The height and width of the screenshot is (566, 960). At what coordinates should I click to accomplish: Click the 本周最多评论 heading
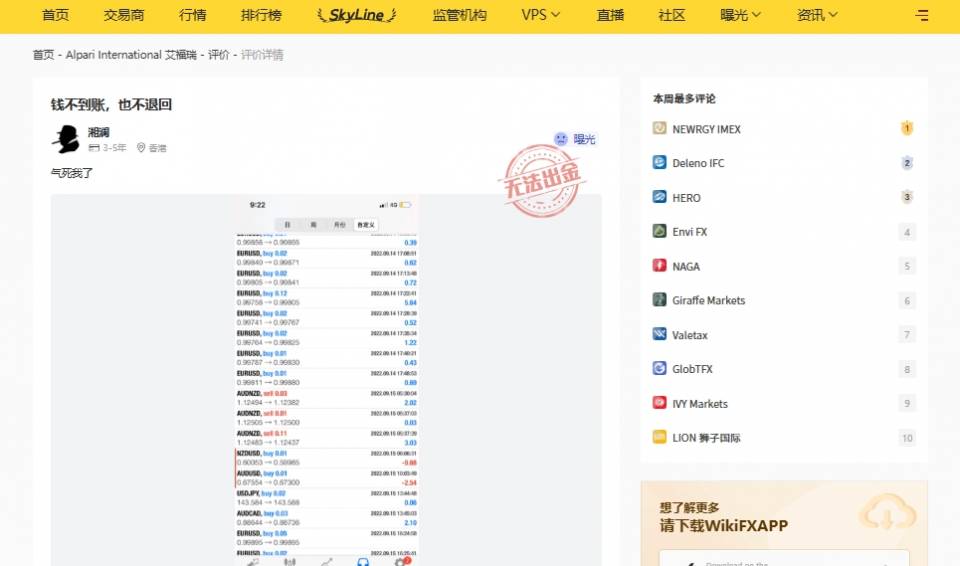click(x=684, y=99)
